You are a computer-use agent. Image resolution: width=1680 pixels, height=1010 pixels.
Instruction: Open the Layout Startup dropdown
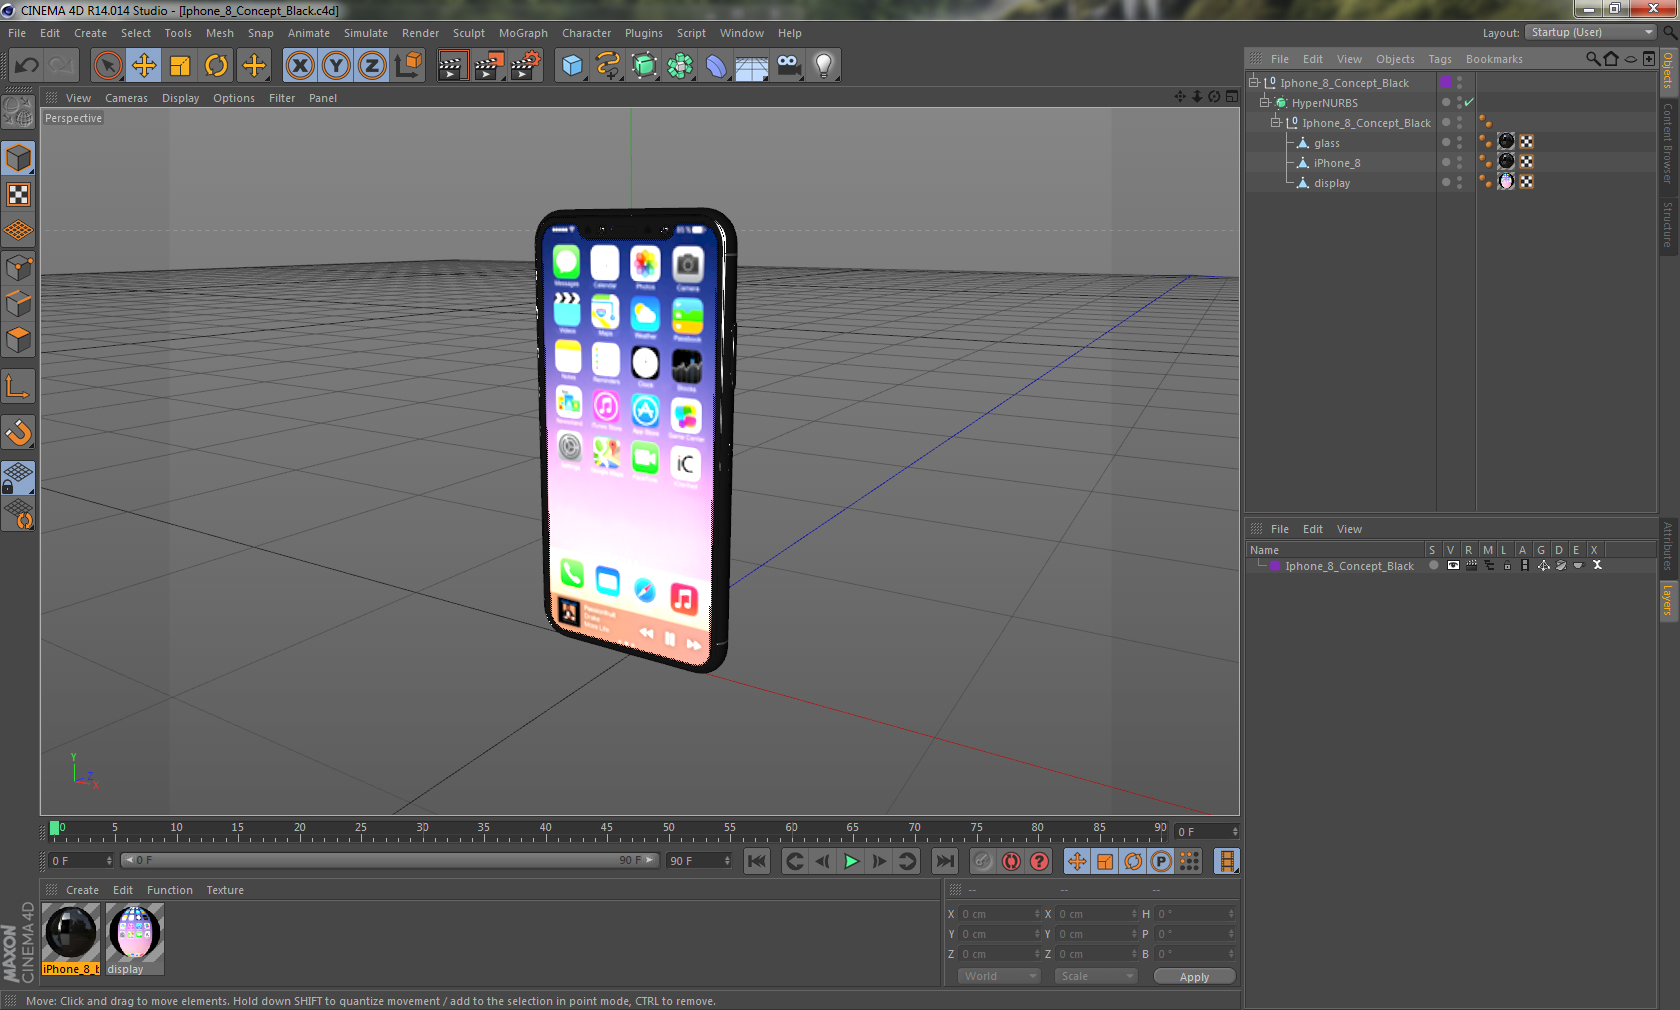pos(1590,32)
